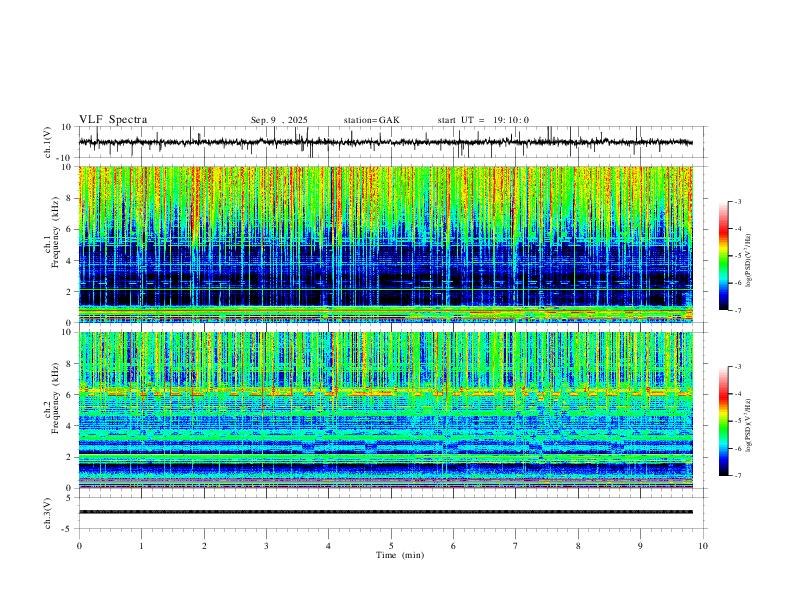The height and width of the screenshot is (612, 792).
Task: Click the "-3" label on ch.1 color bar
Action: pos(737,201)
